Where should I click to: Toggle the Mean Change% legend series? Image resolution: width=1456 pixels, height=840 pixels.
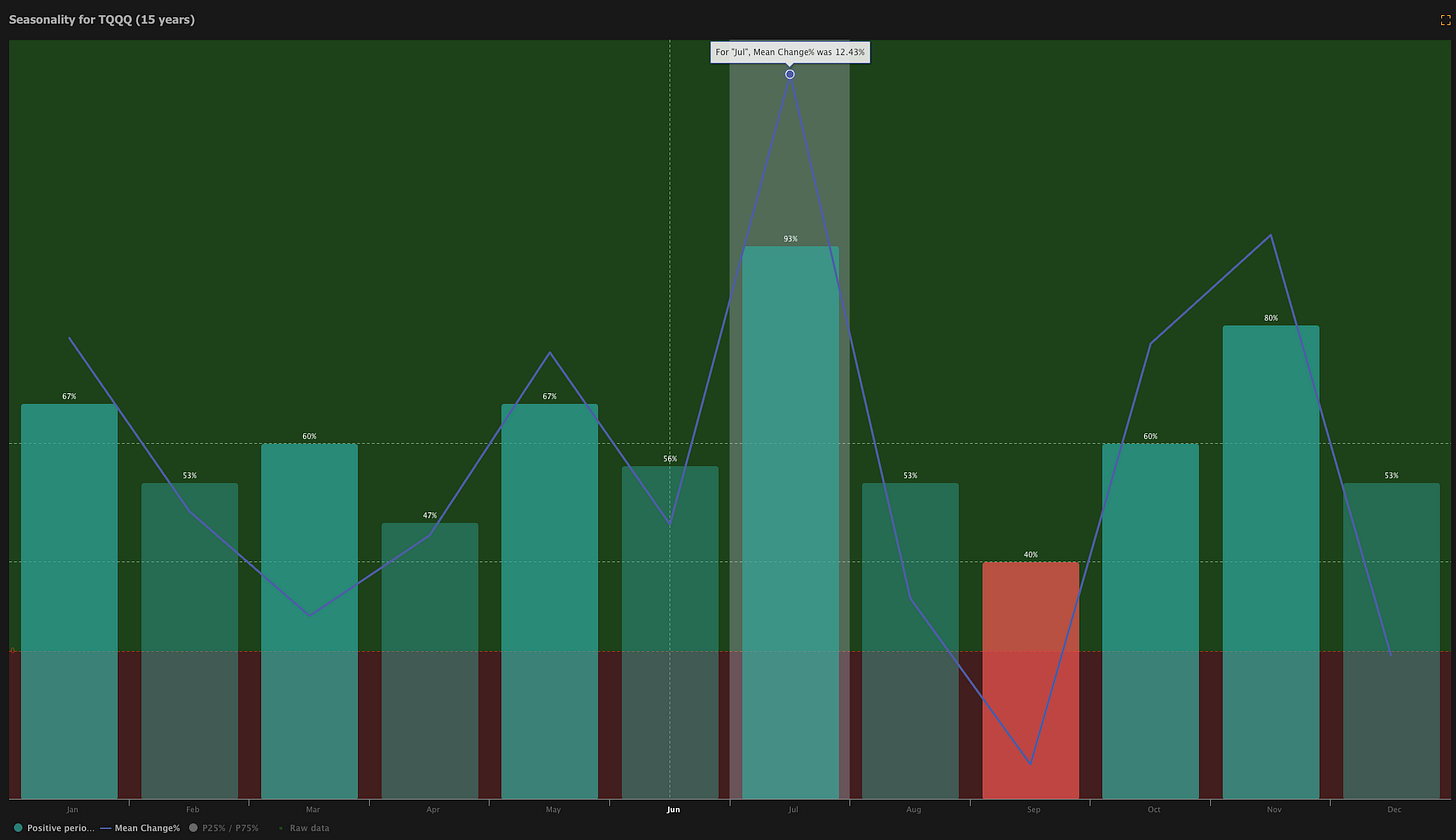point(140,828)
